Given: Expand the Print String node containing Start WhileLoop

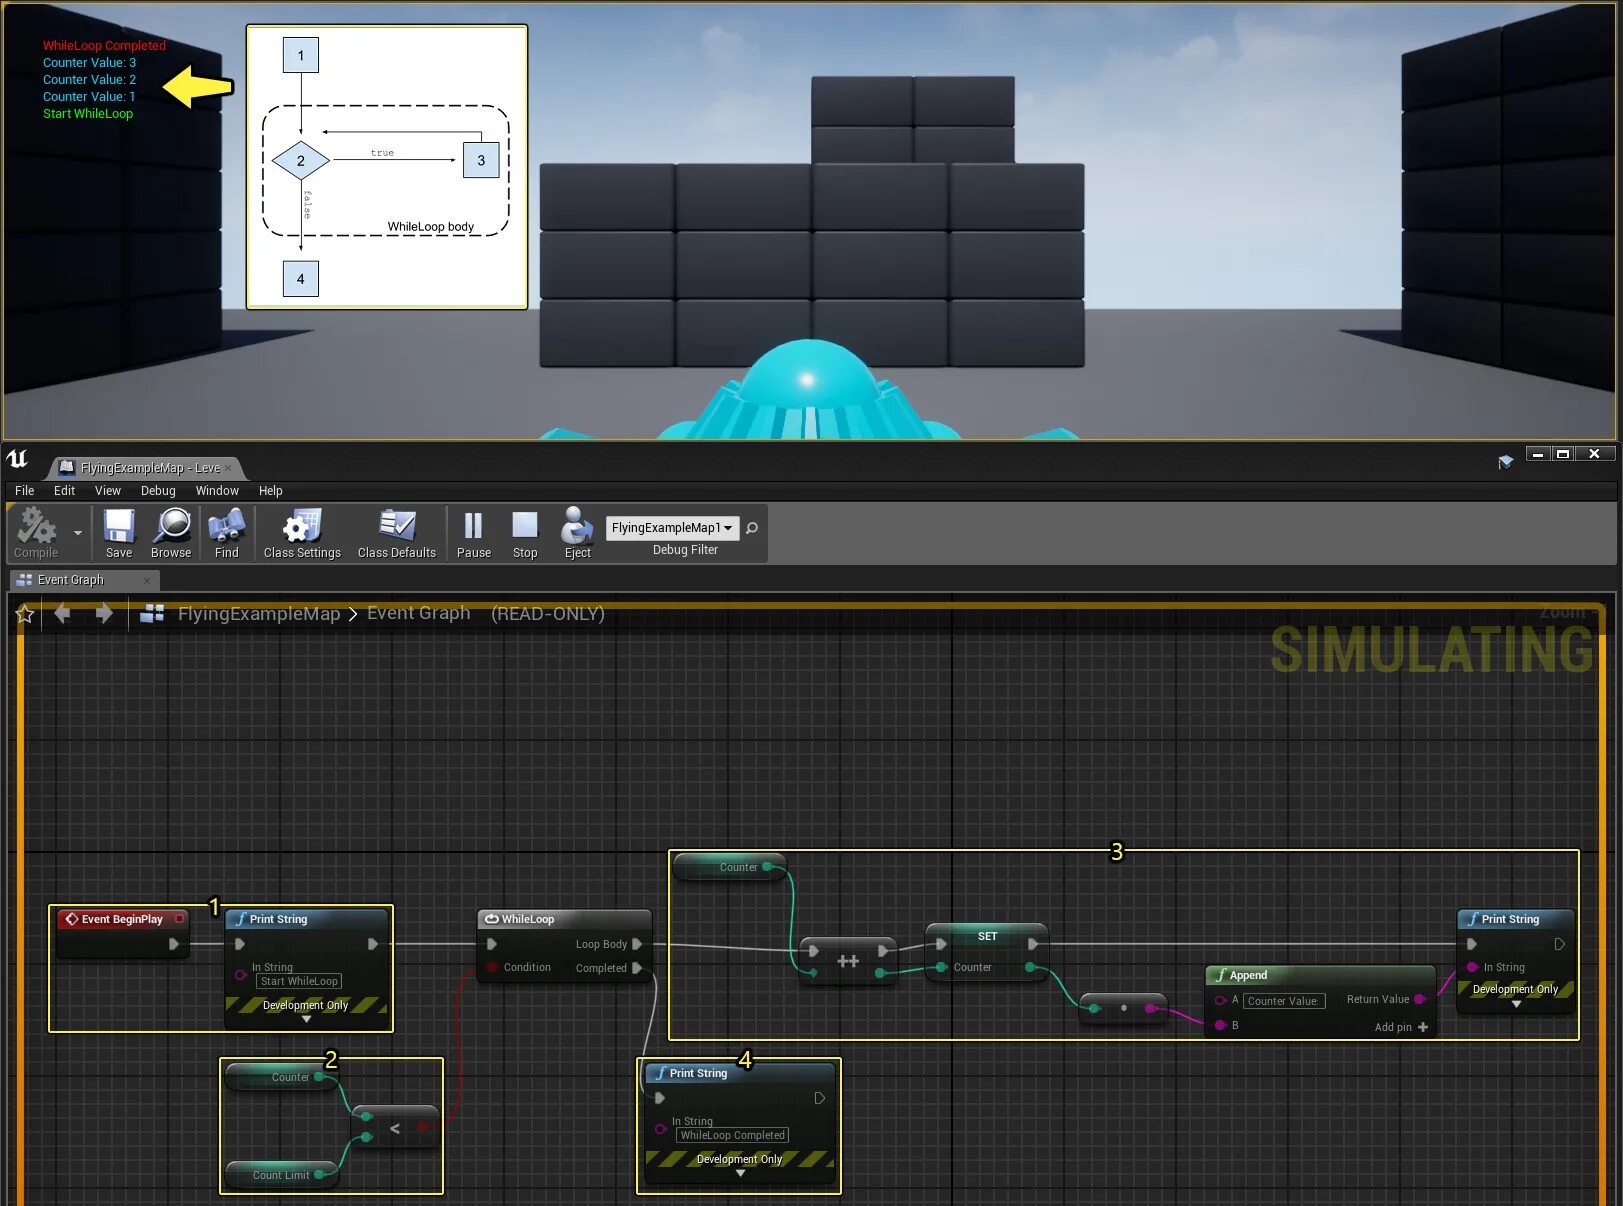Looking at the screenshot, I should pyautogui.click(x=307, y=1019).
